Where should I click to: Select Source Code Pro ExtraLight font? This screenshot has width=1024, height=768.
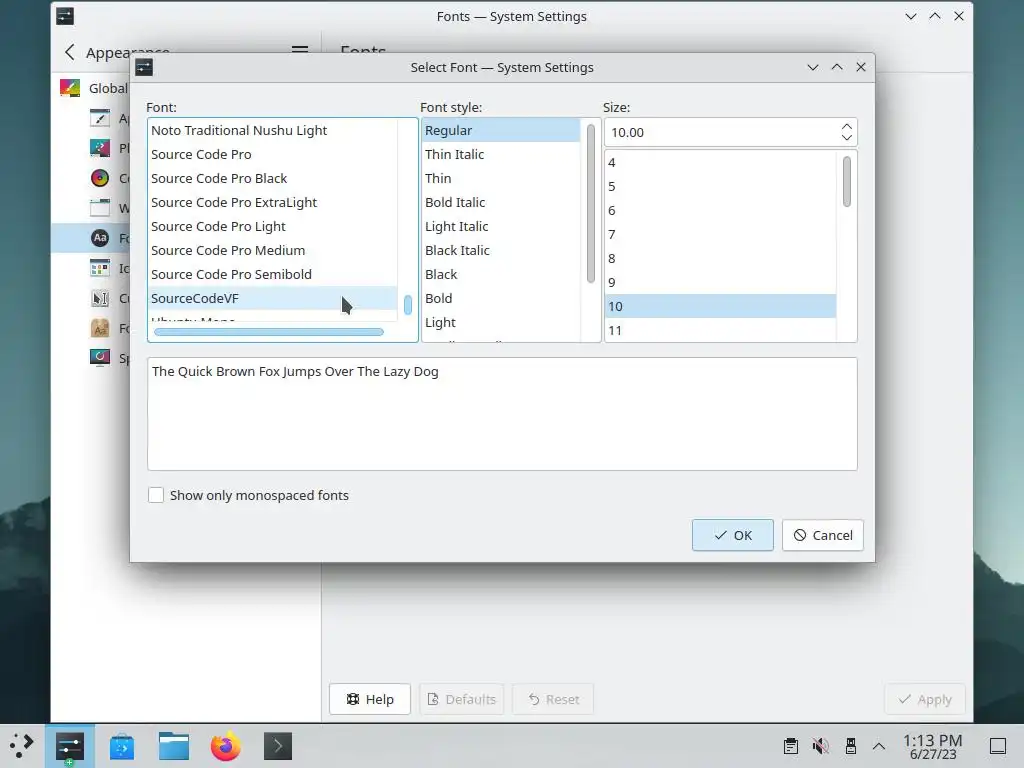[273, 202]
